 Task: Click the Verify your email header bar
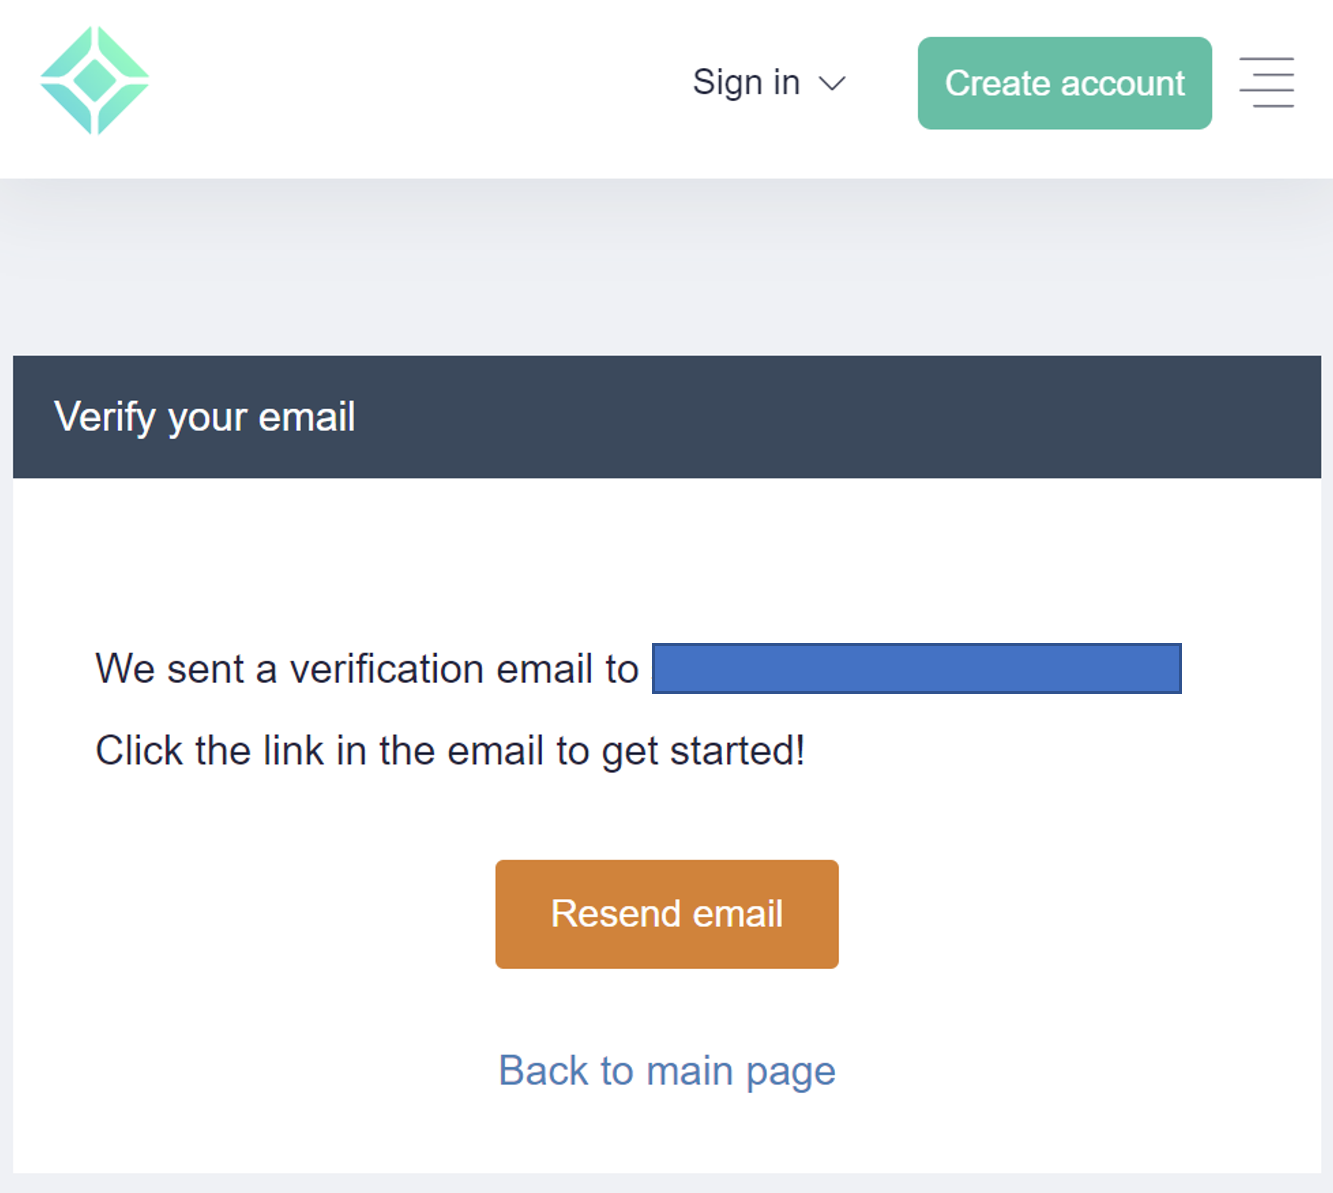point(667,417)
